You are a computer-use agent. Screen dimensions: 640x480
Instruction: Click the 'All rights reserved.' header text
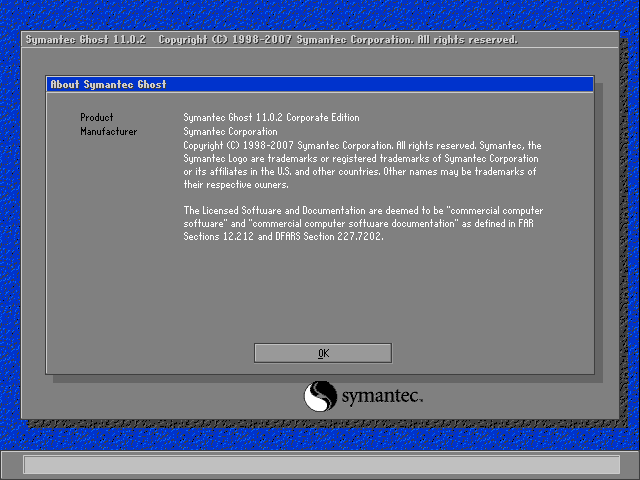pos(467,40)
